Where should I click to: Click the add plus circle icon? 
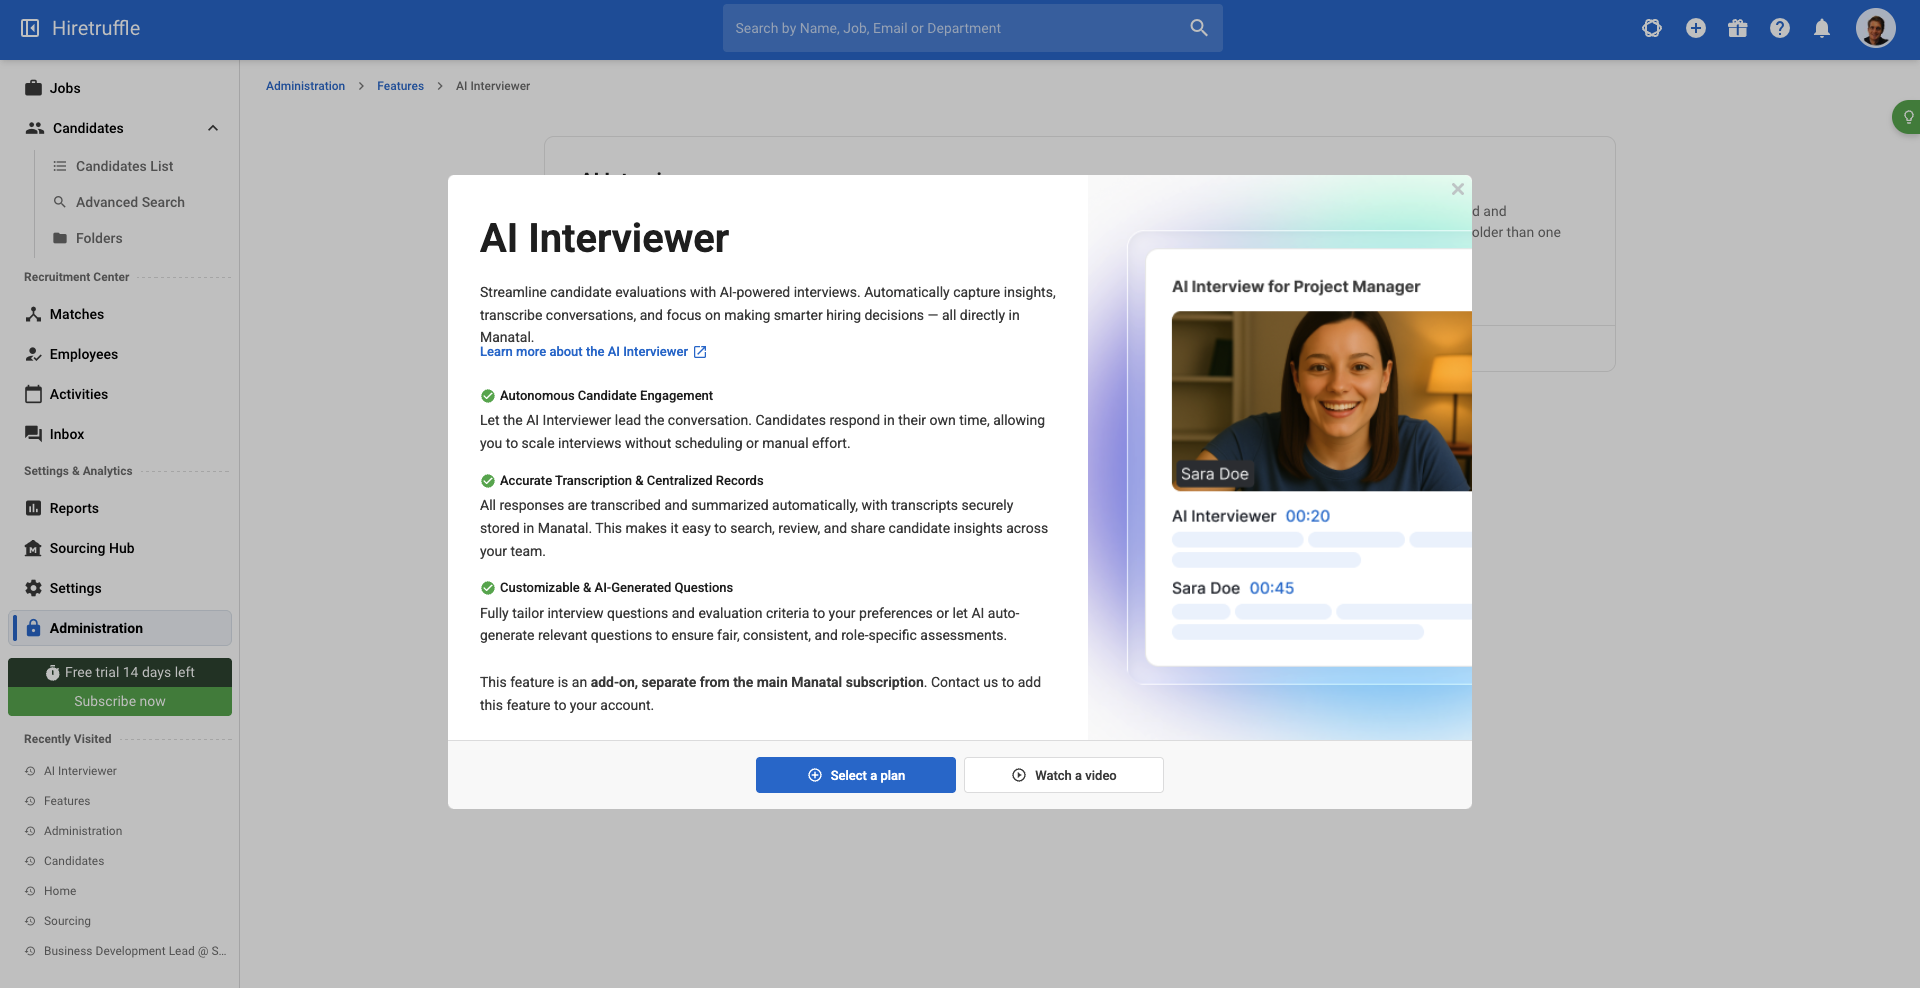(1696, 28)
